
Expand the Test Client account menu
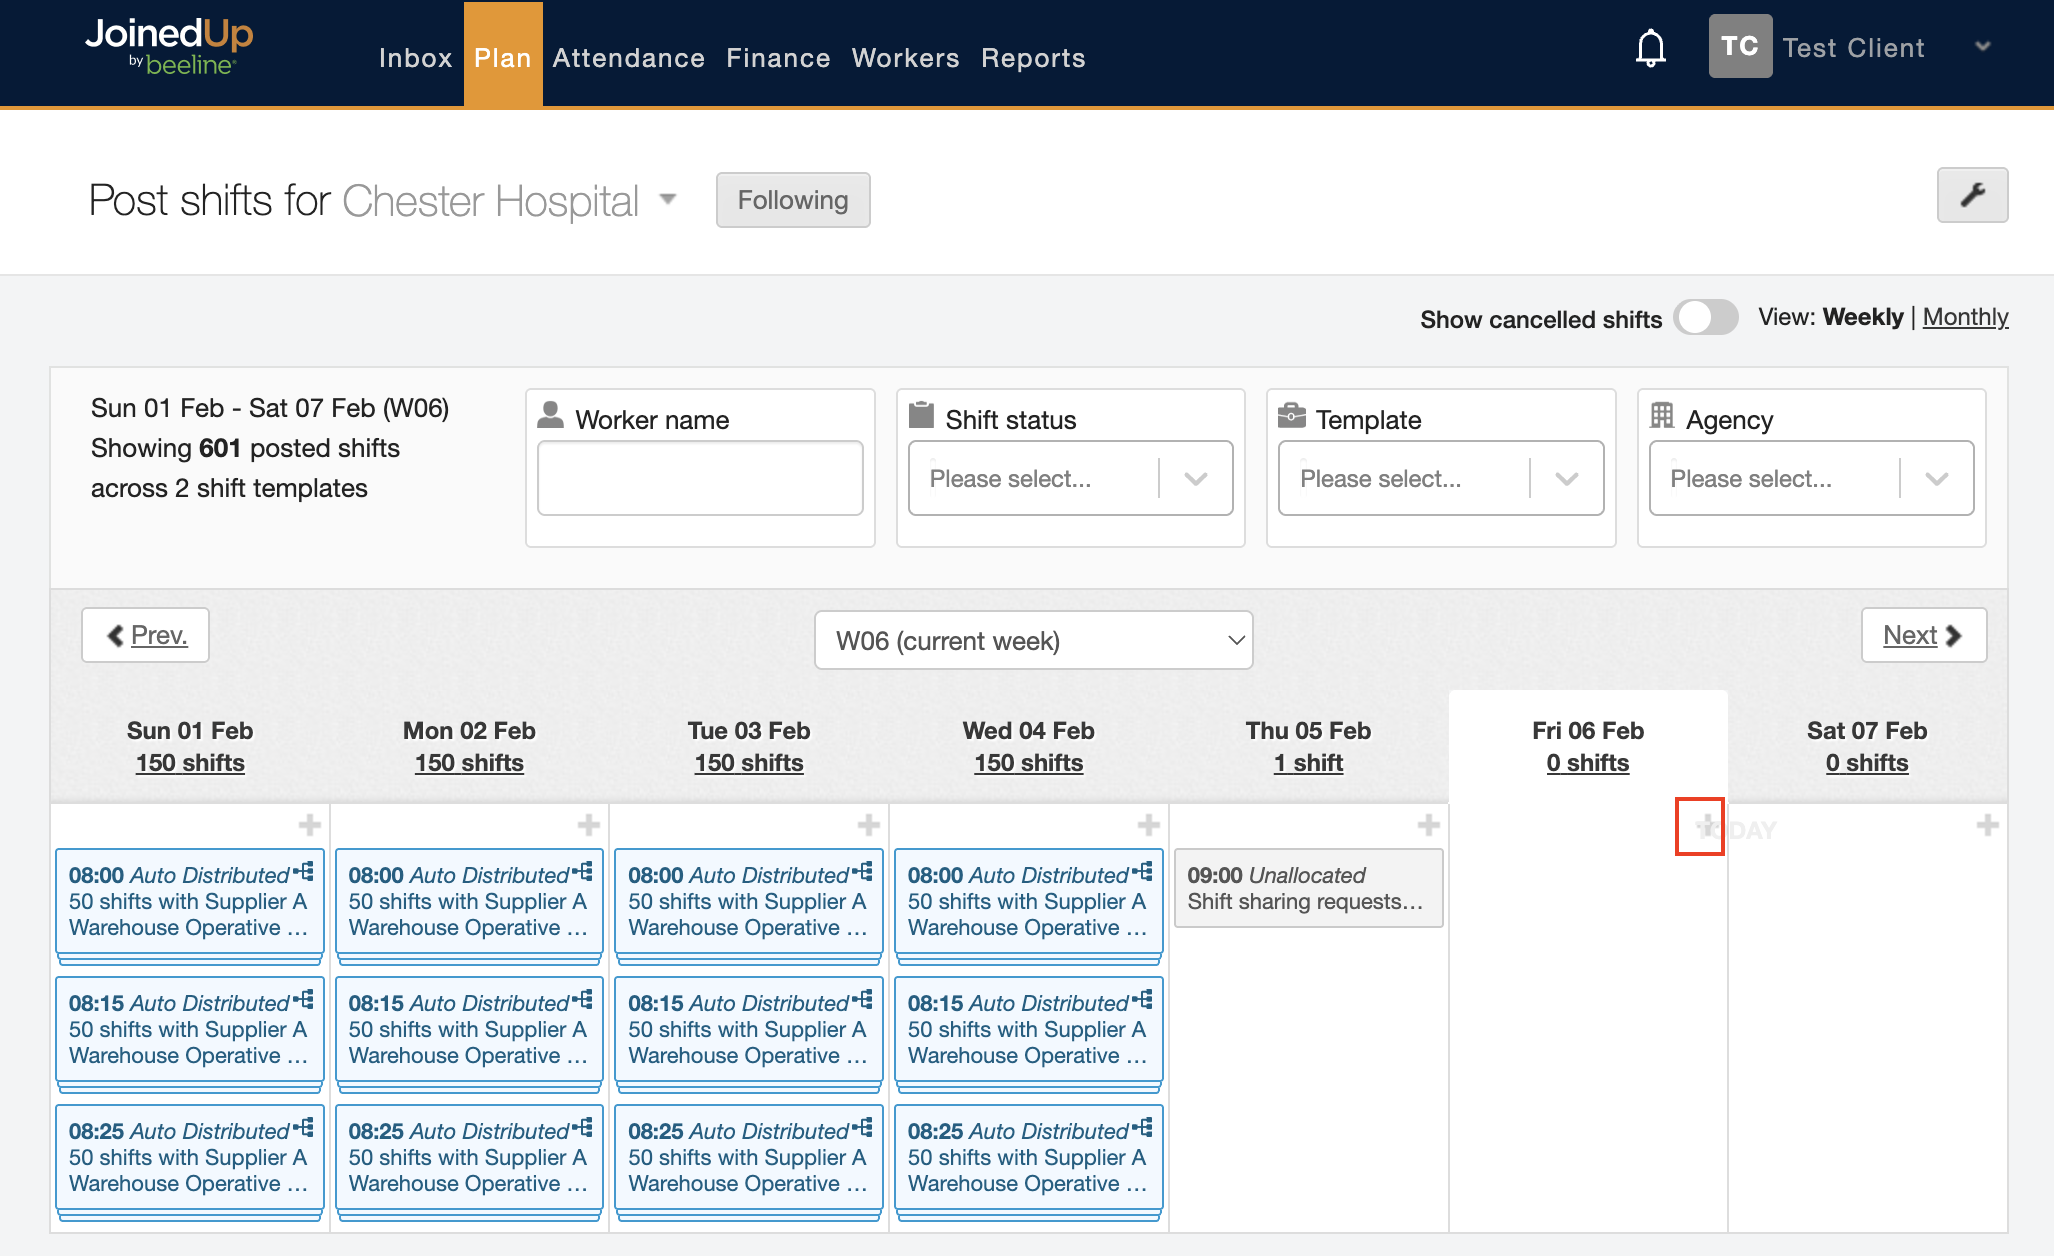[1982, 46]
